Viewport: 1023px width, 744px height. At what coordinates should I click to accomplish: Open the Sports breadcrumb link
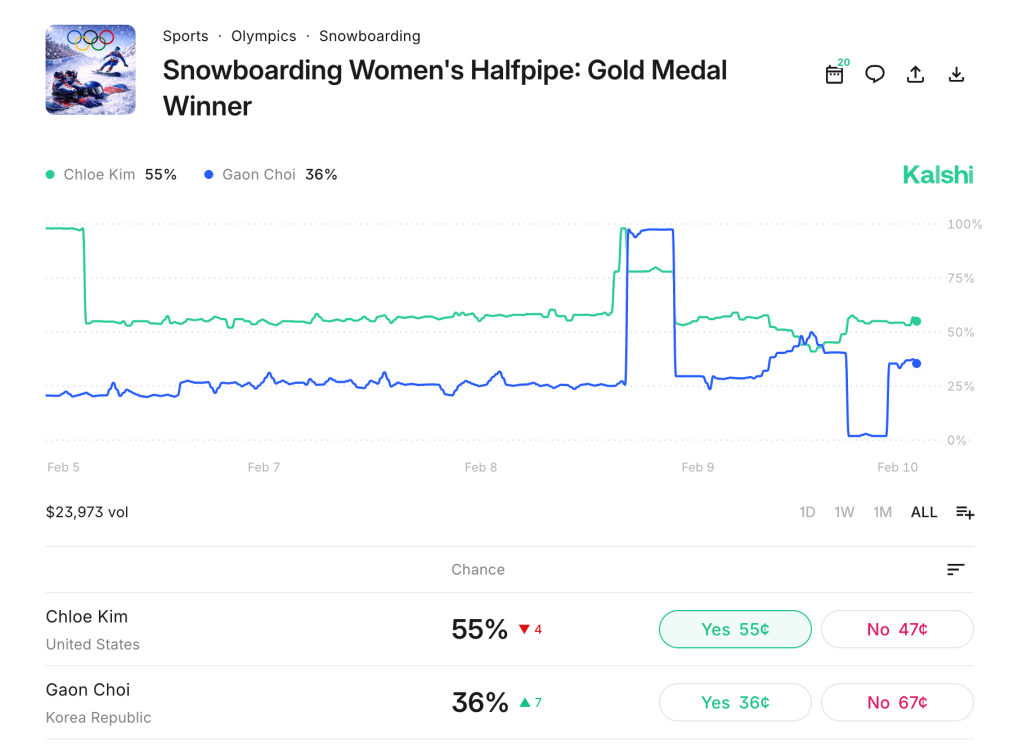point(186,36)
